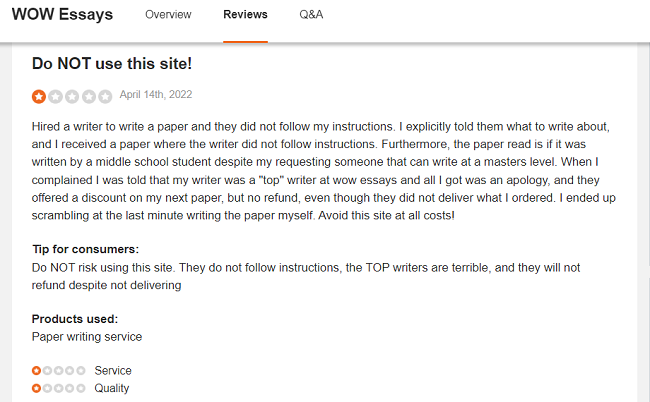Click the last gray Quality rating star
The image size is (650, 402).
coord(81,388)
